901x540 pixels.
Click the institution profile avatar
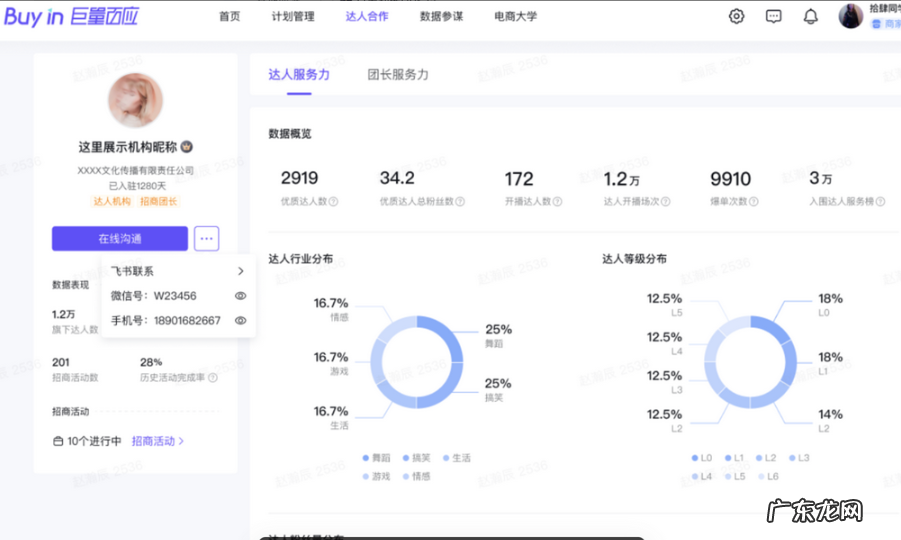click(135, 100)
